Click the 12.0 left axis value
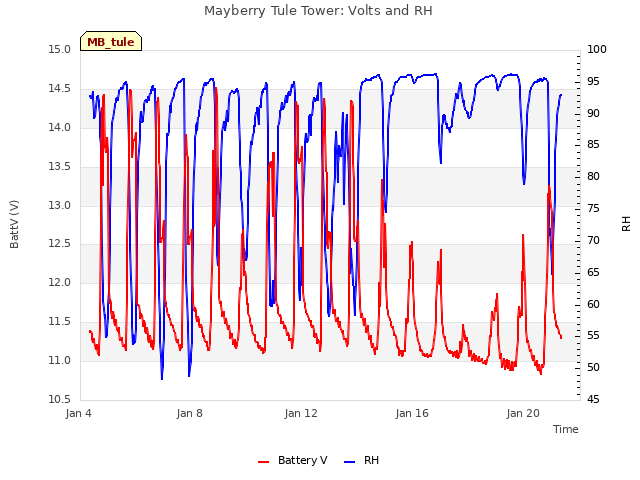Image resolution: width=640 pixels, height=480 pixels. pyautogui.click(x=59, y=282)
